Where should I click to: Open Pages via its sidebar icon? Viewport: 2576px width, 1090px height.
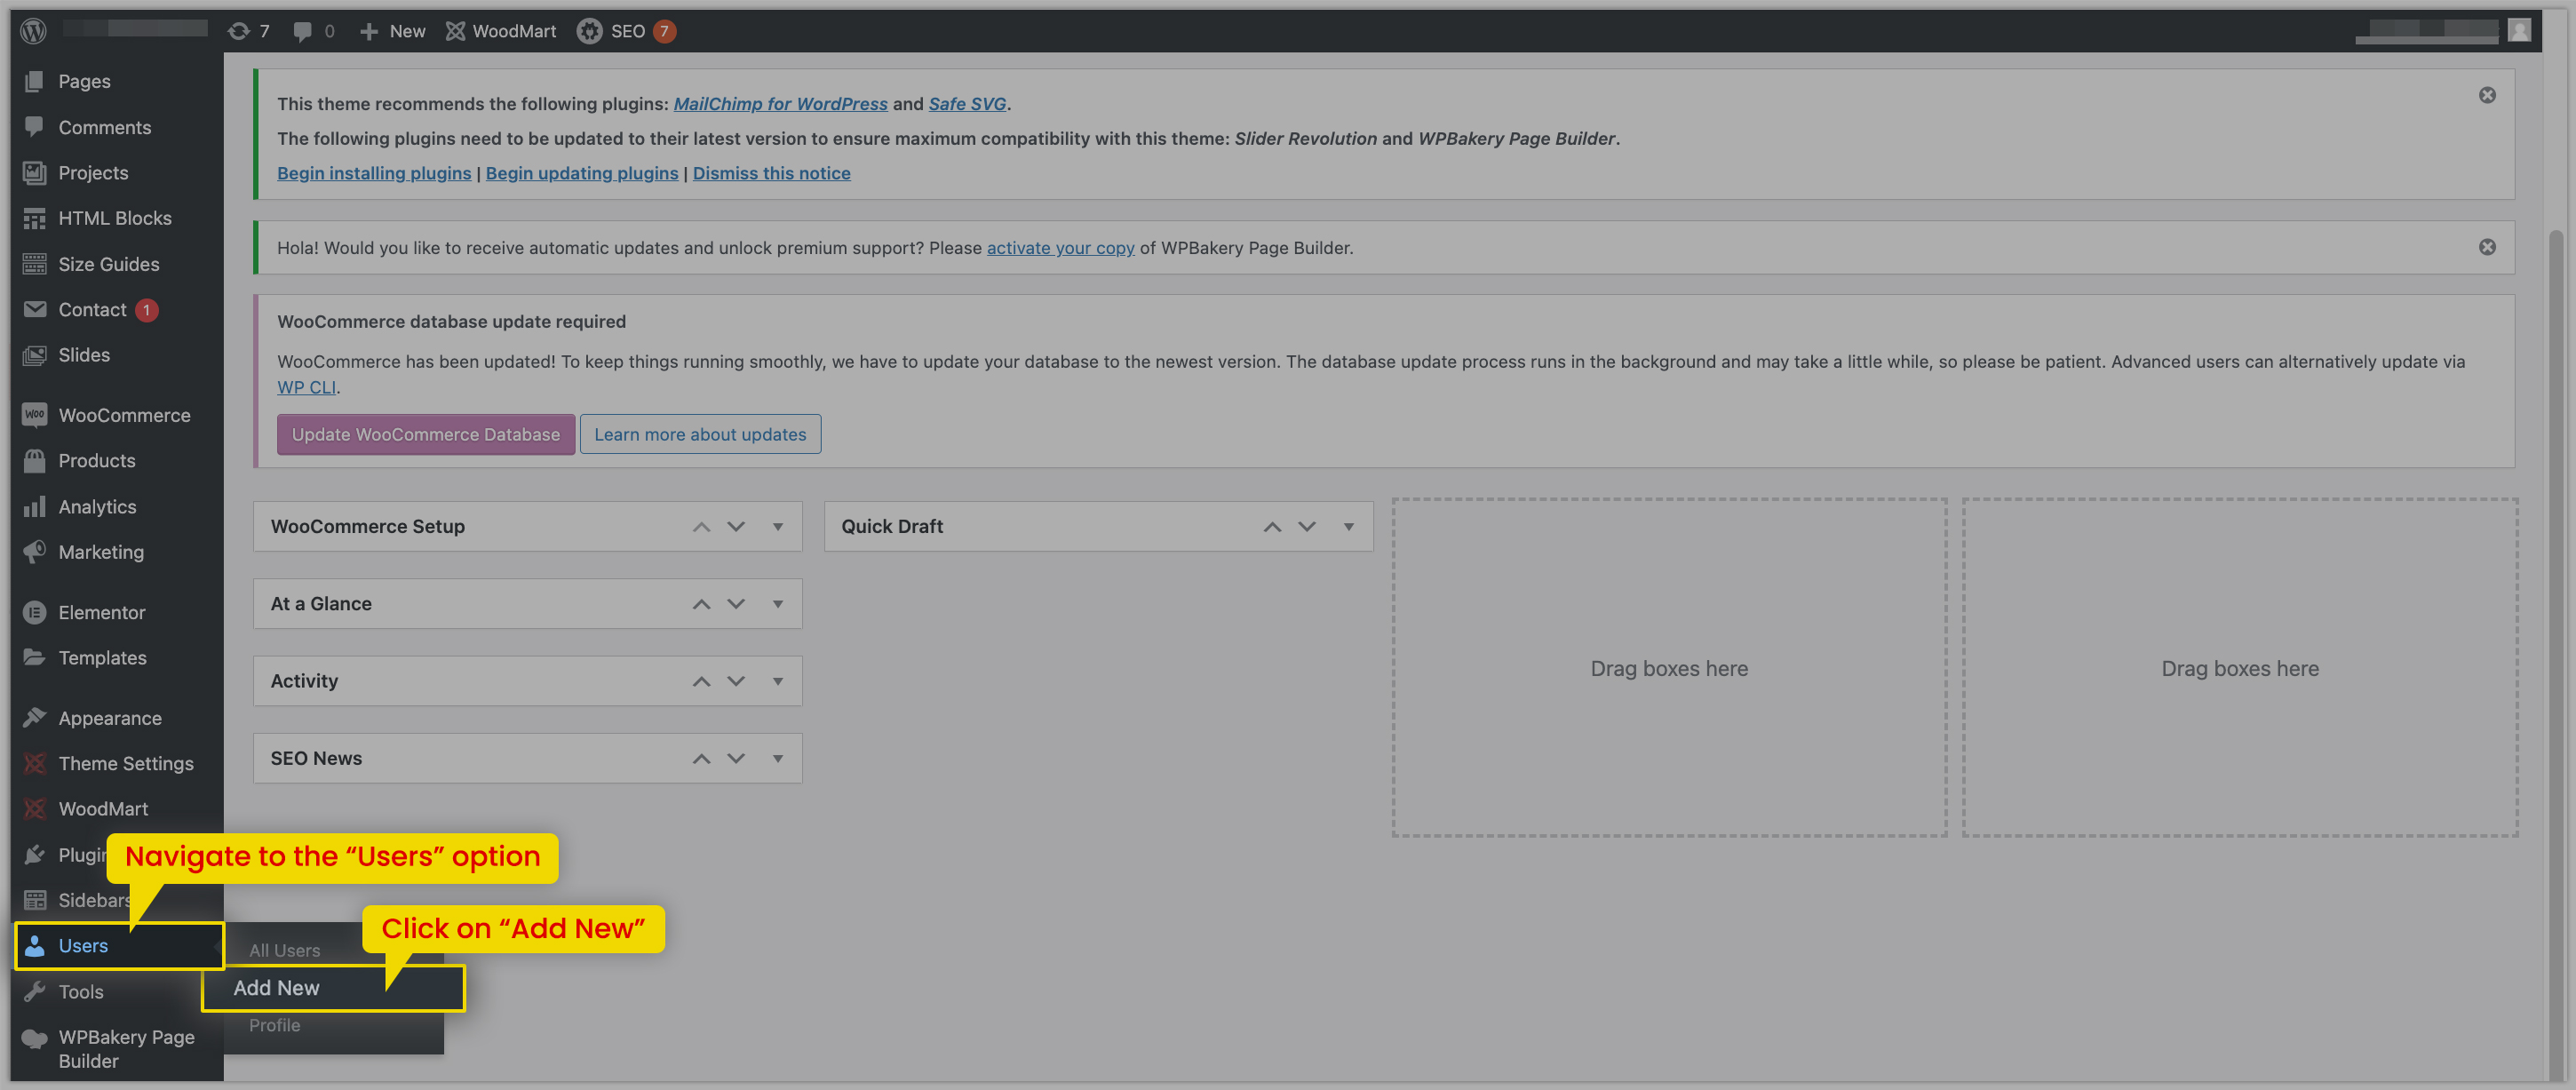click(35, 81)
